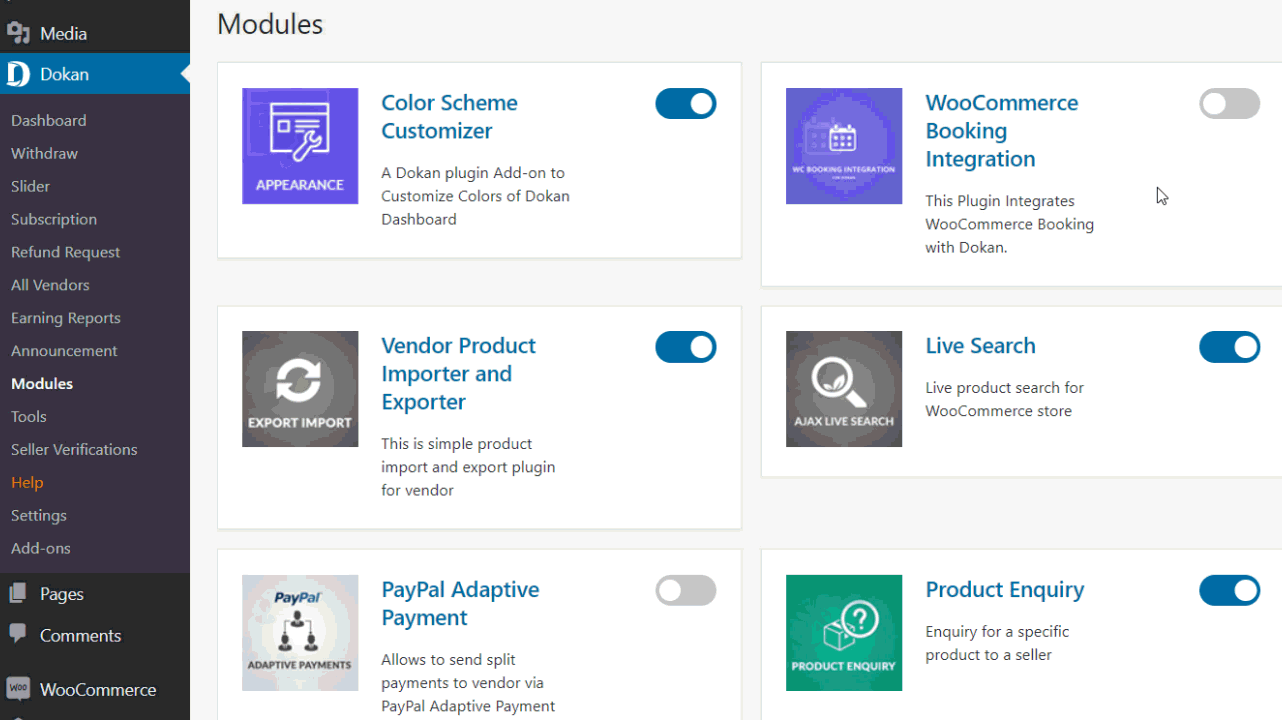The image size is (1282, 720).
Task: Enable the PayPal Adaptive Payment toggle
Action: (686, 590)
